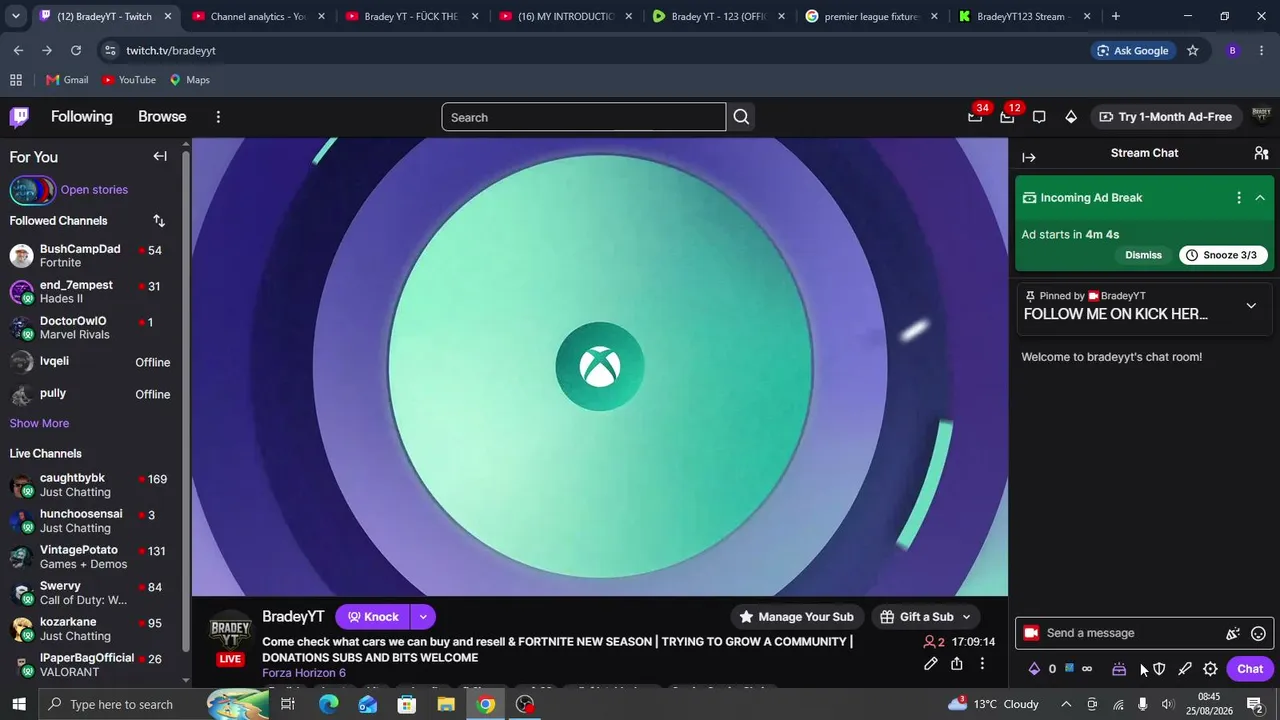Show More followed channels
The image size is (1280, 720).
coord(39,423)
